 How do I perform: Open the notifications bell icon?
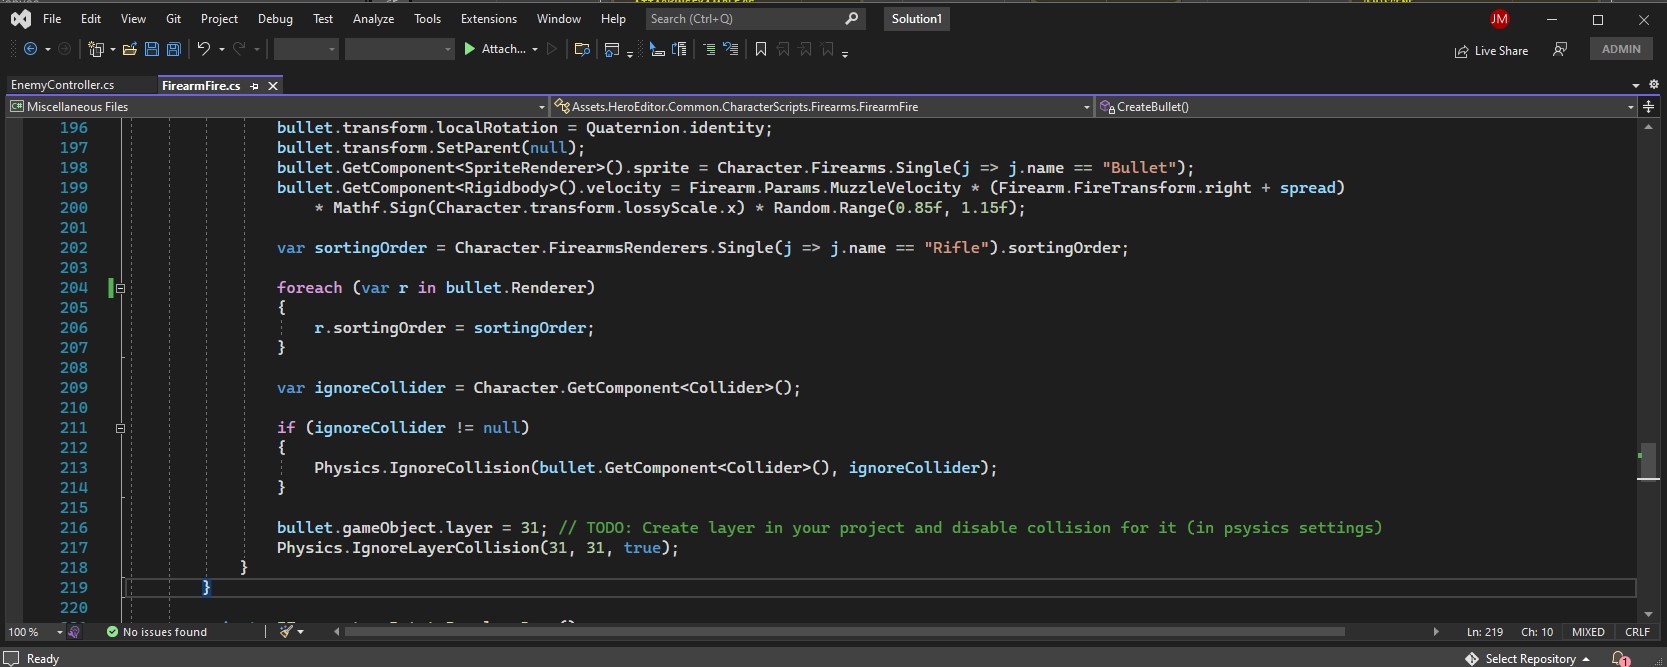(x=1621, y=659)
